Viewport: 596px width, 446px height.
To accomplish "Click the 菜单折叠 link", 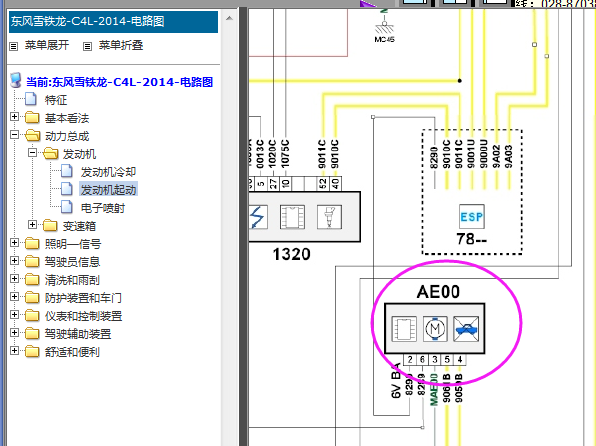I will point(121,45).
